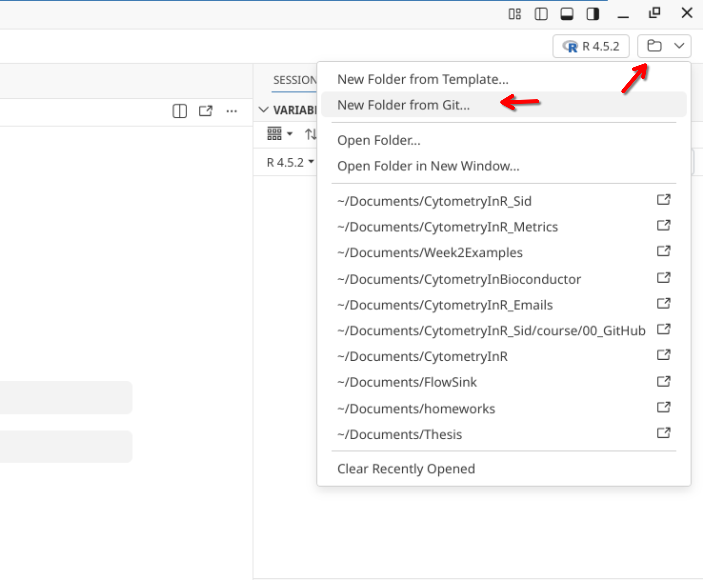Expand the folder switcher dropdown
This screenshot has width=703, height=580.
(665, 46)
